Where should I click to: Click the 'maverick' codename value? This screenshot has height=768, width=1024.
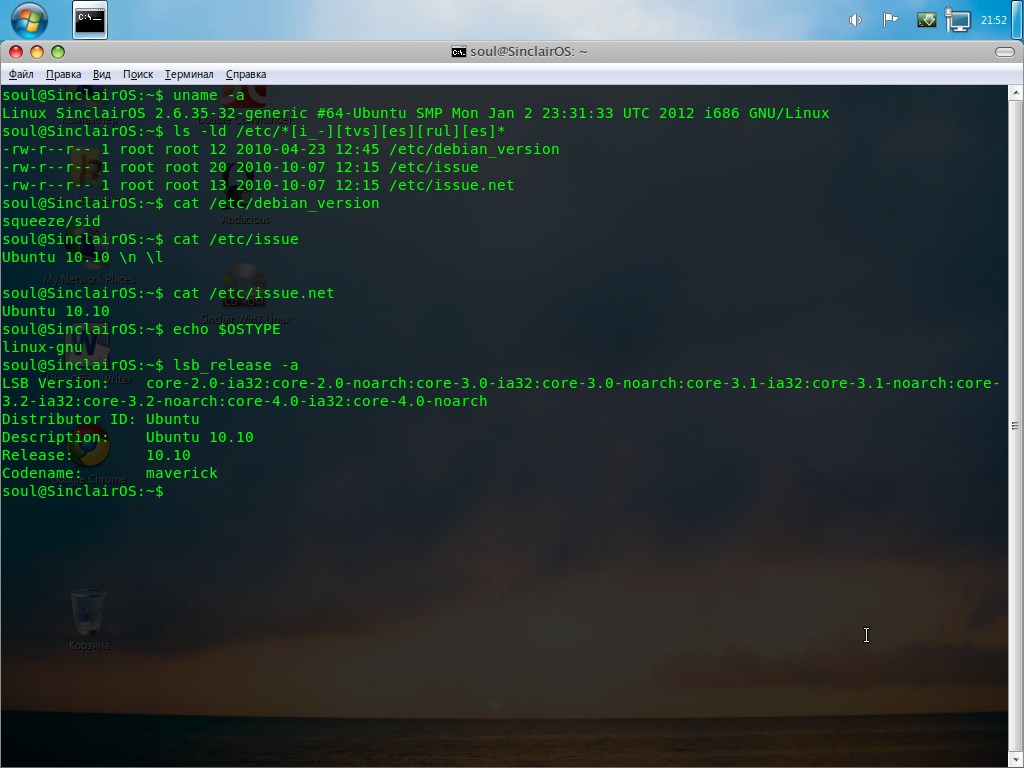pos(182,473)
